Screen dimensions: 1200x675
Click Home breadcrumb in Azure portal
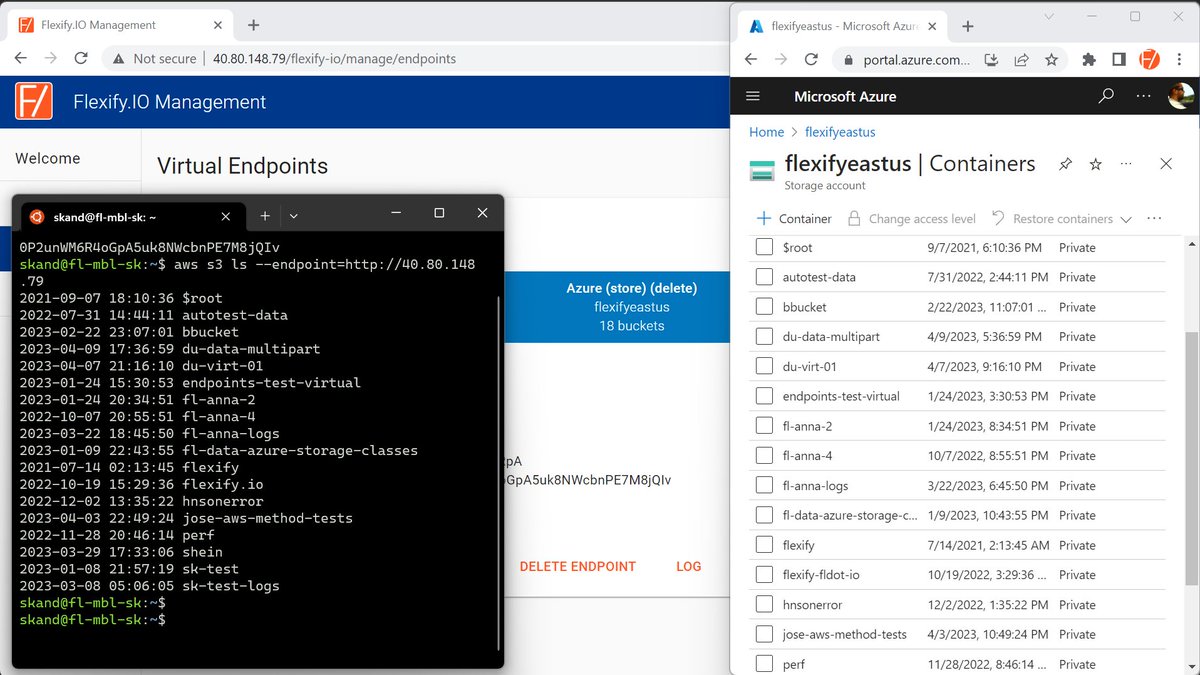click(x=767, y=132)
